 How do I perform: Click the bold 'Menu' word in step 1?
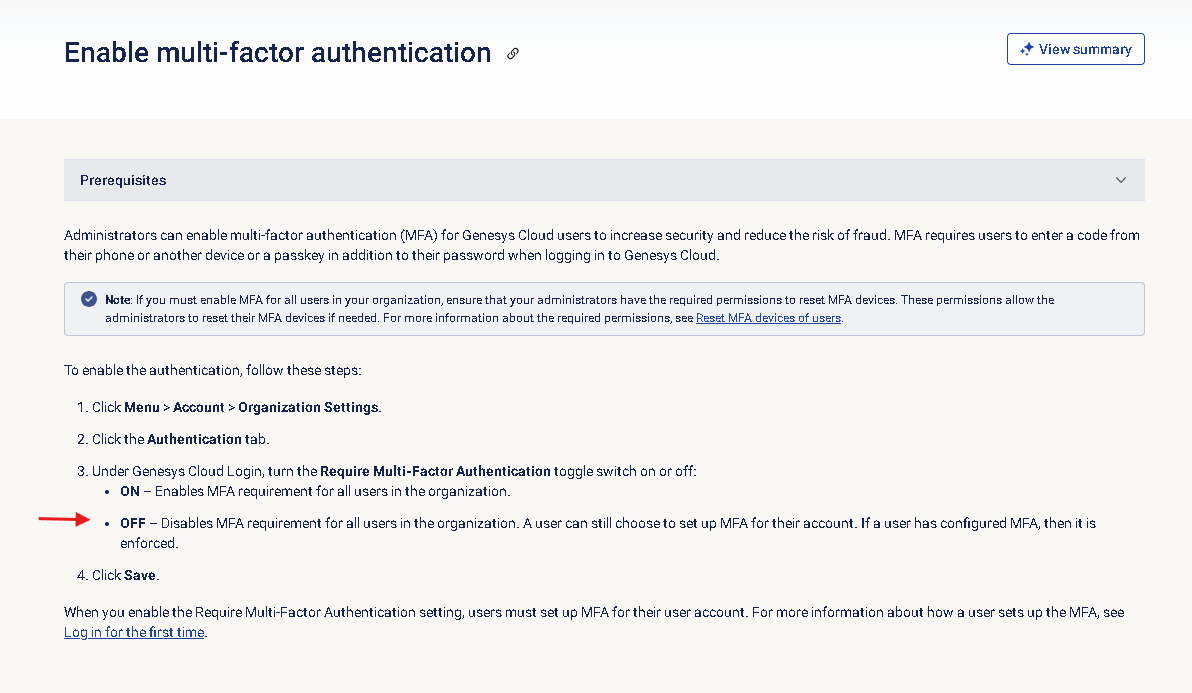pyautogui.click(x=142, y=407)
